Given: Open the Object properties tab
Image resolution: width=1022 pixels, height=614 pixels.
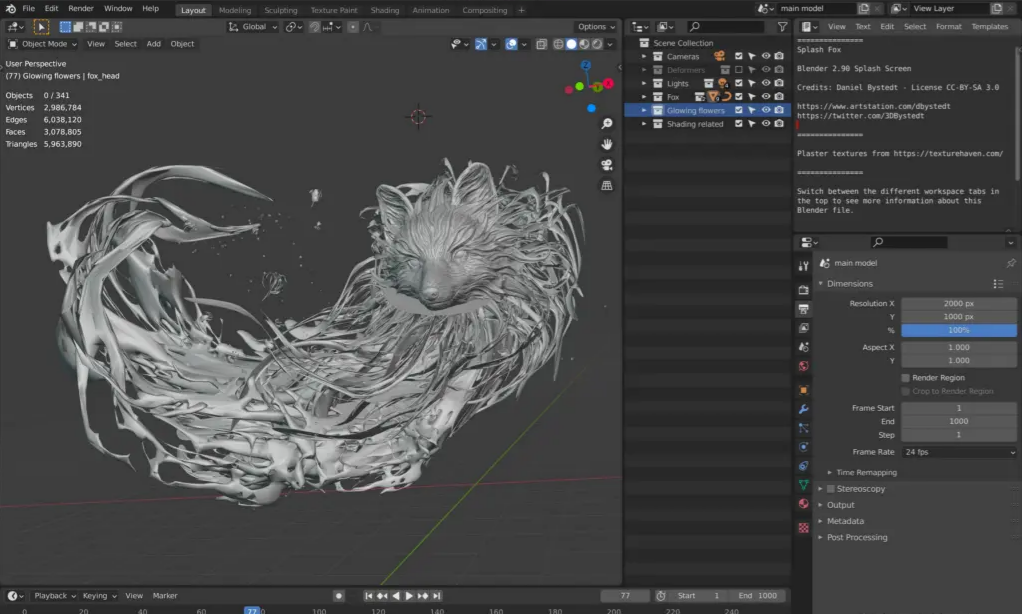Looking at the screenshot, I should tap(804, 390).
